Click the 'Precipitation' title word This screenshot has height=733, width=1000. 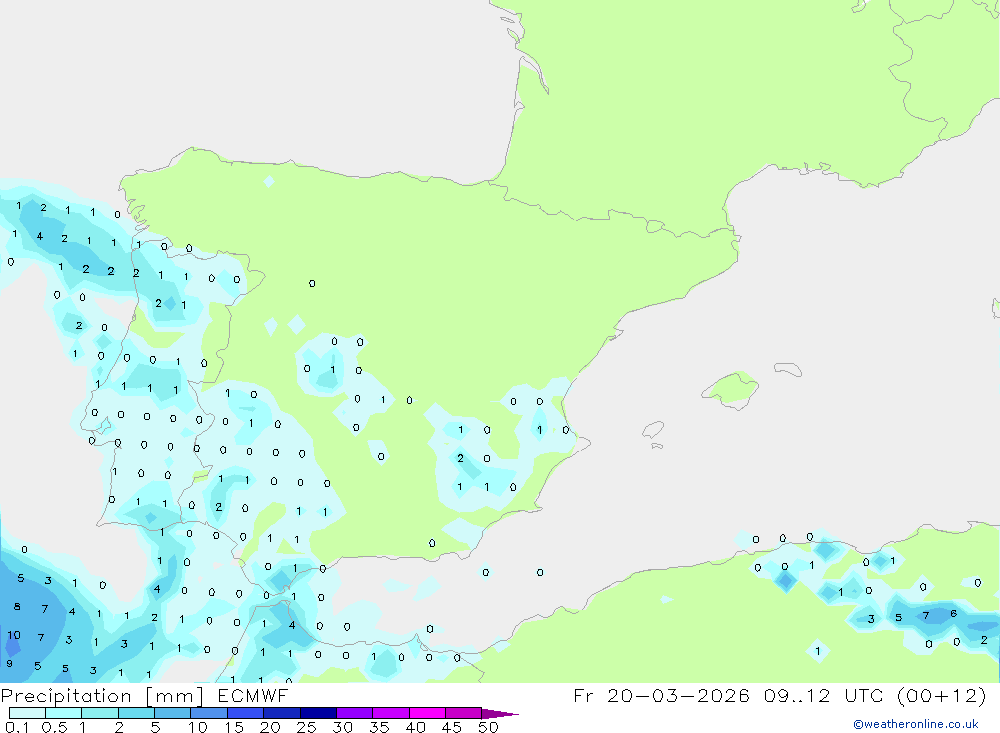(x=66, y=696)
